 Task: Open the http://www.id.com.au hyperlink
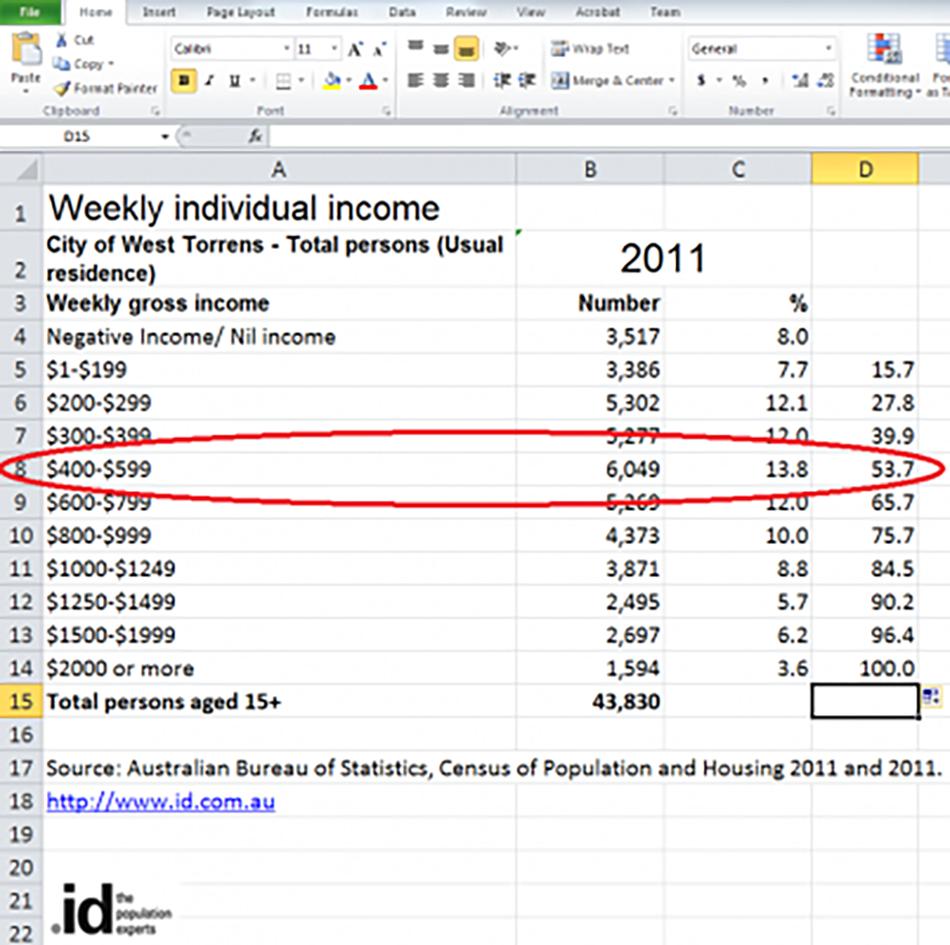tap(161, 801)
